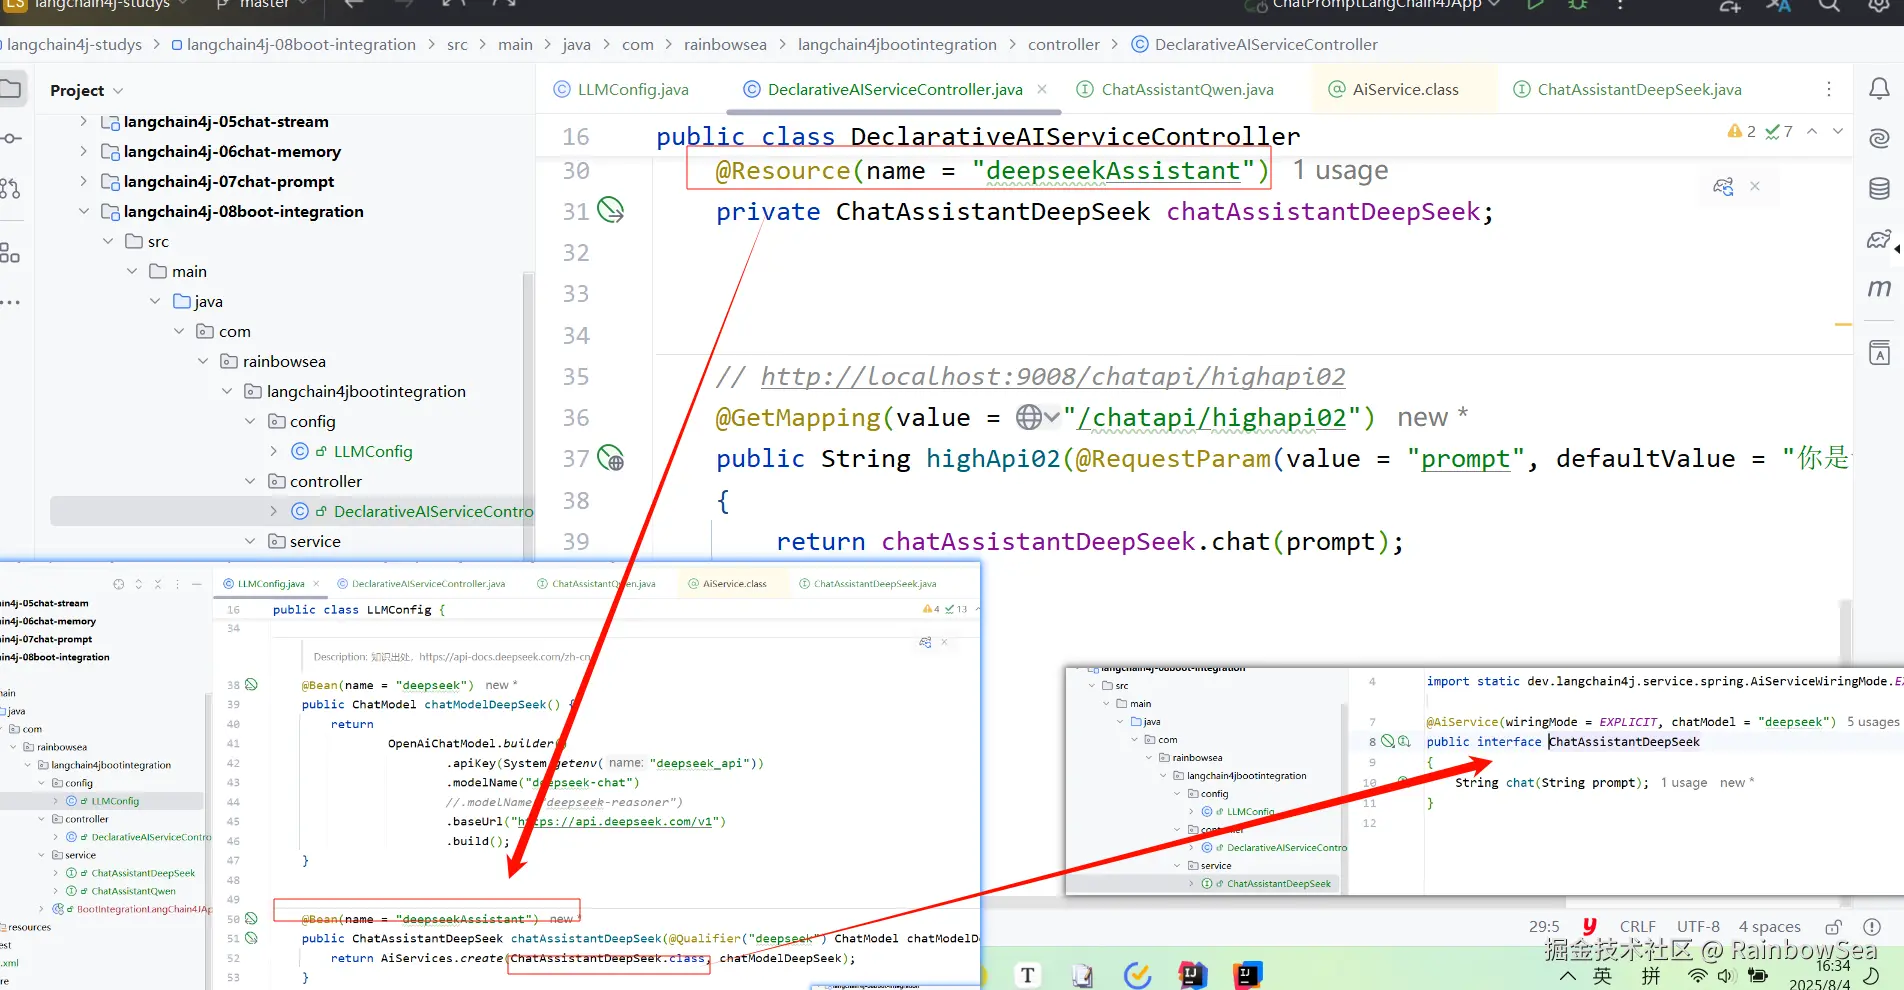Viewport: 1904px width, 990px height.
Task: Switch to the ChatAssistantQwen.java tab
Action: click(1175, 89)
